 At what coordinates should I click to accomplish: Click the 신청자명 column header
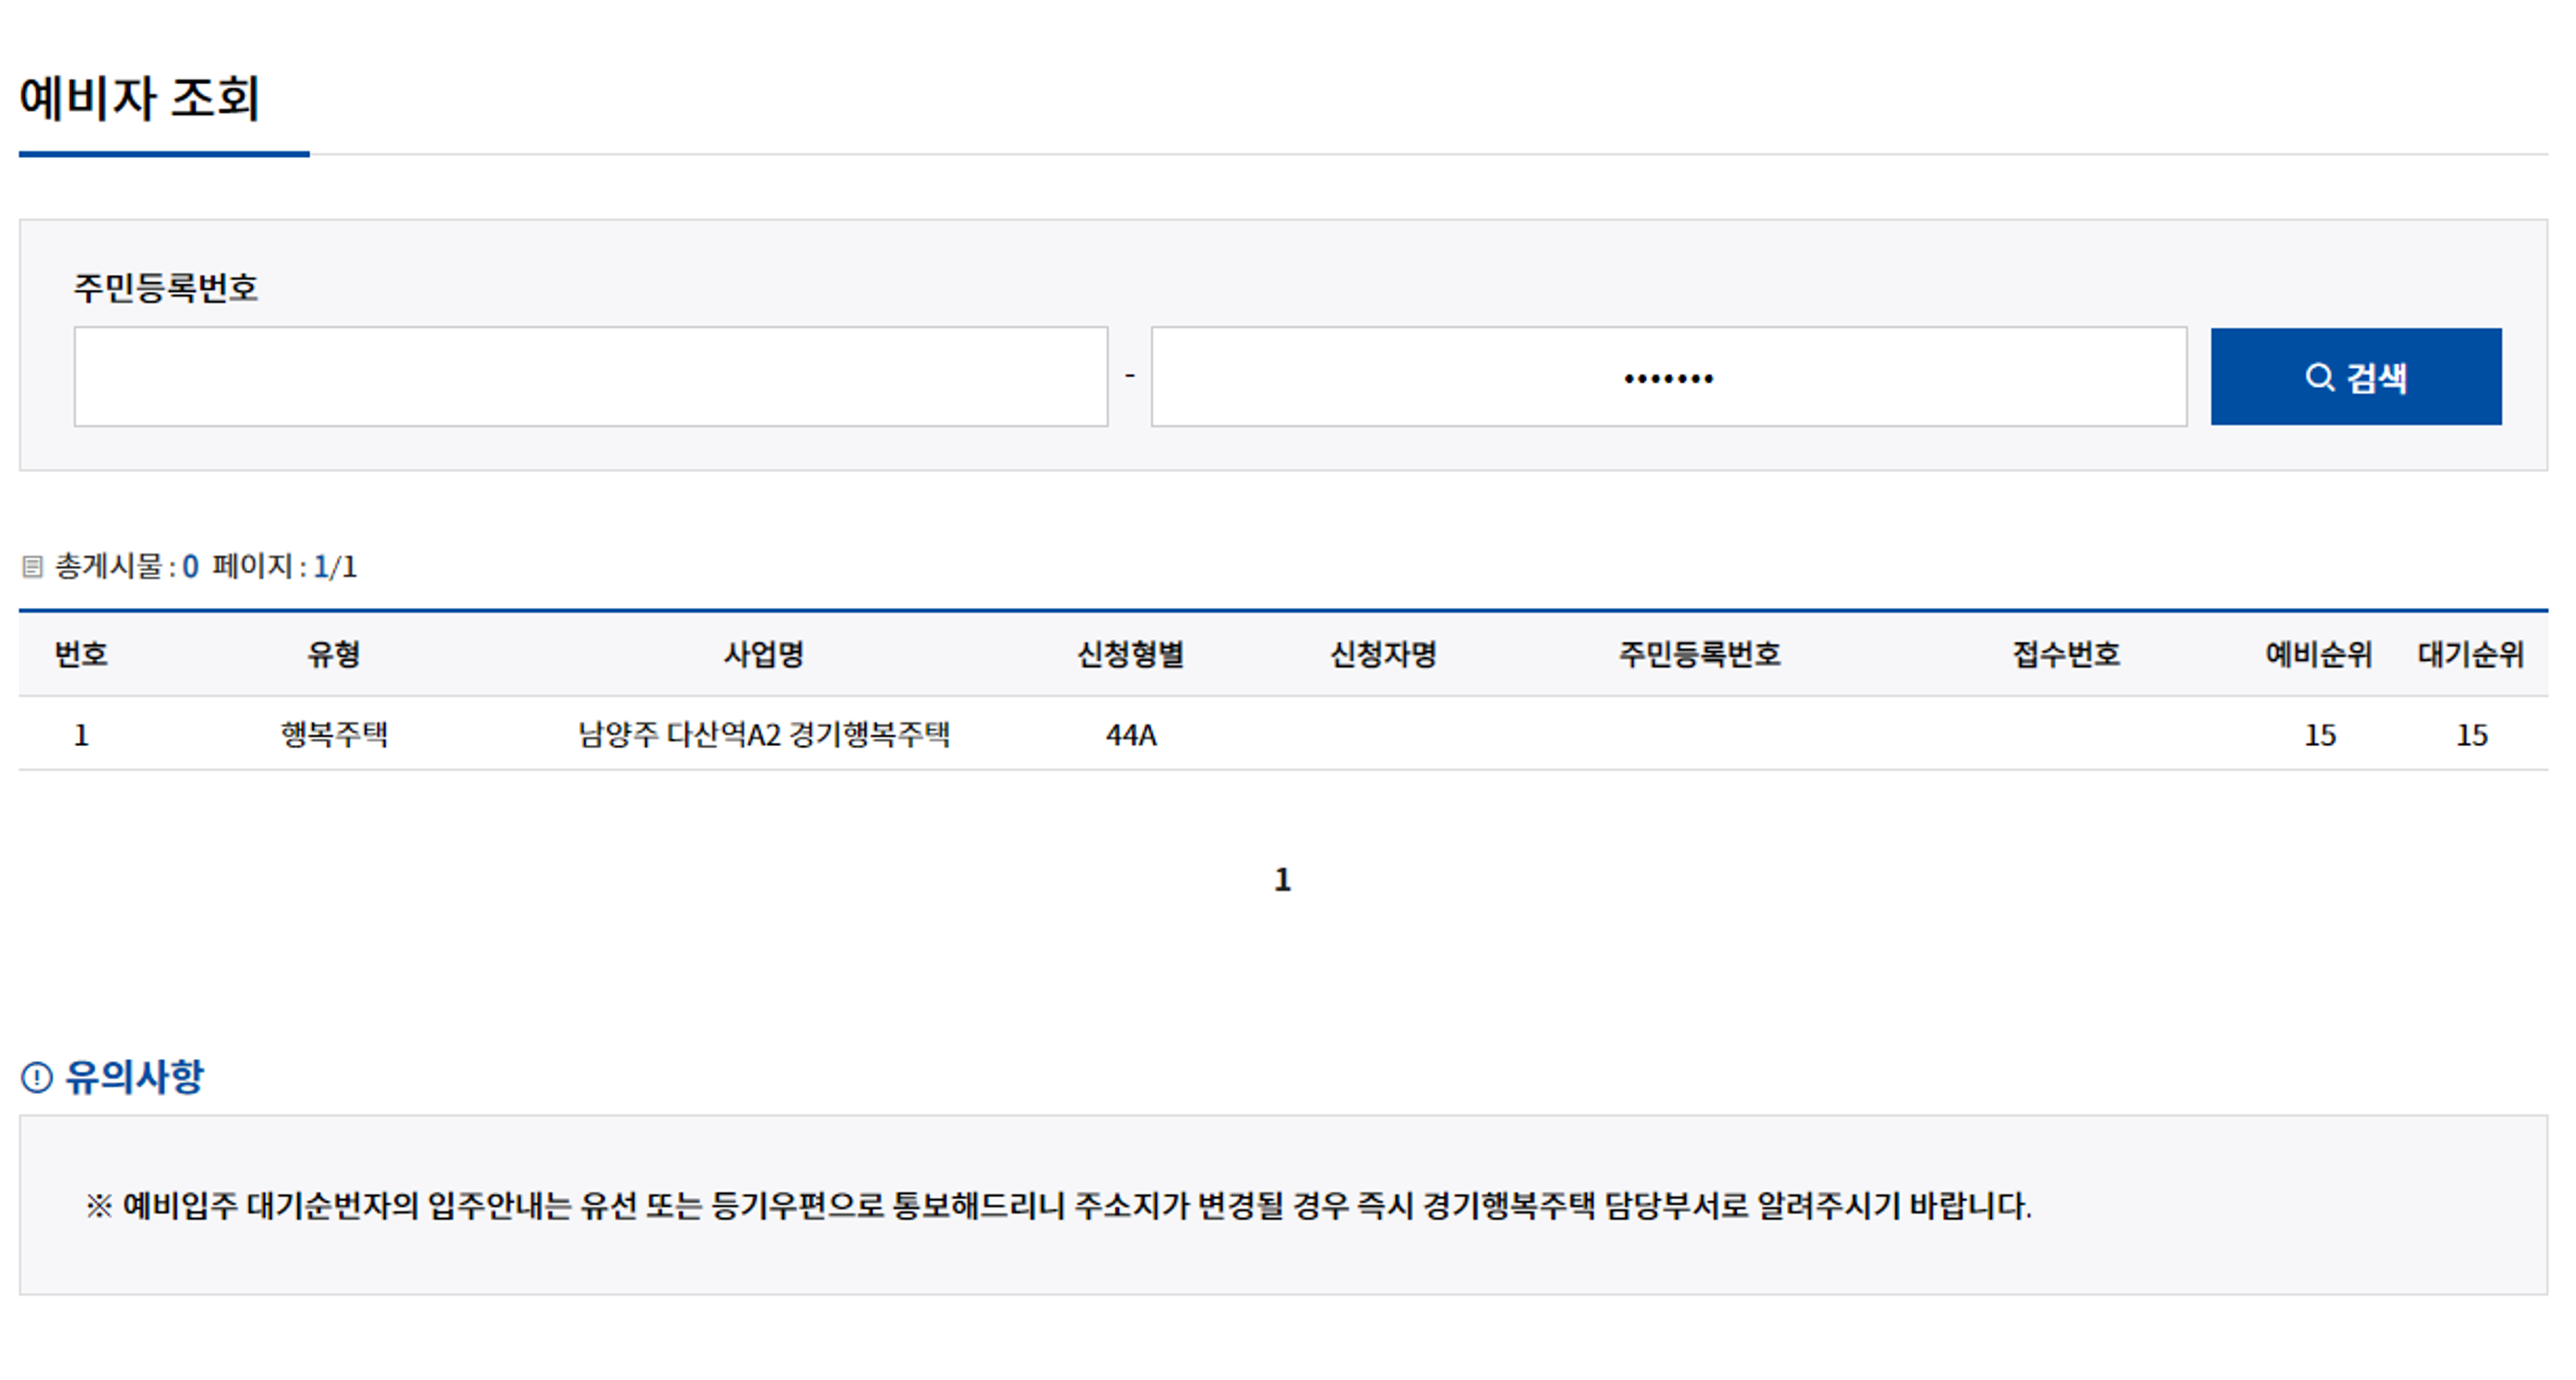click(1383, 655)
